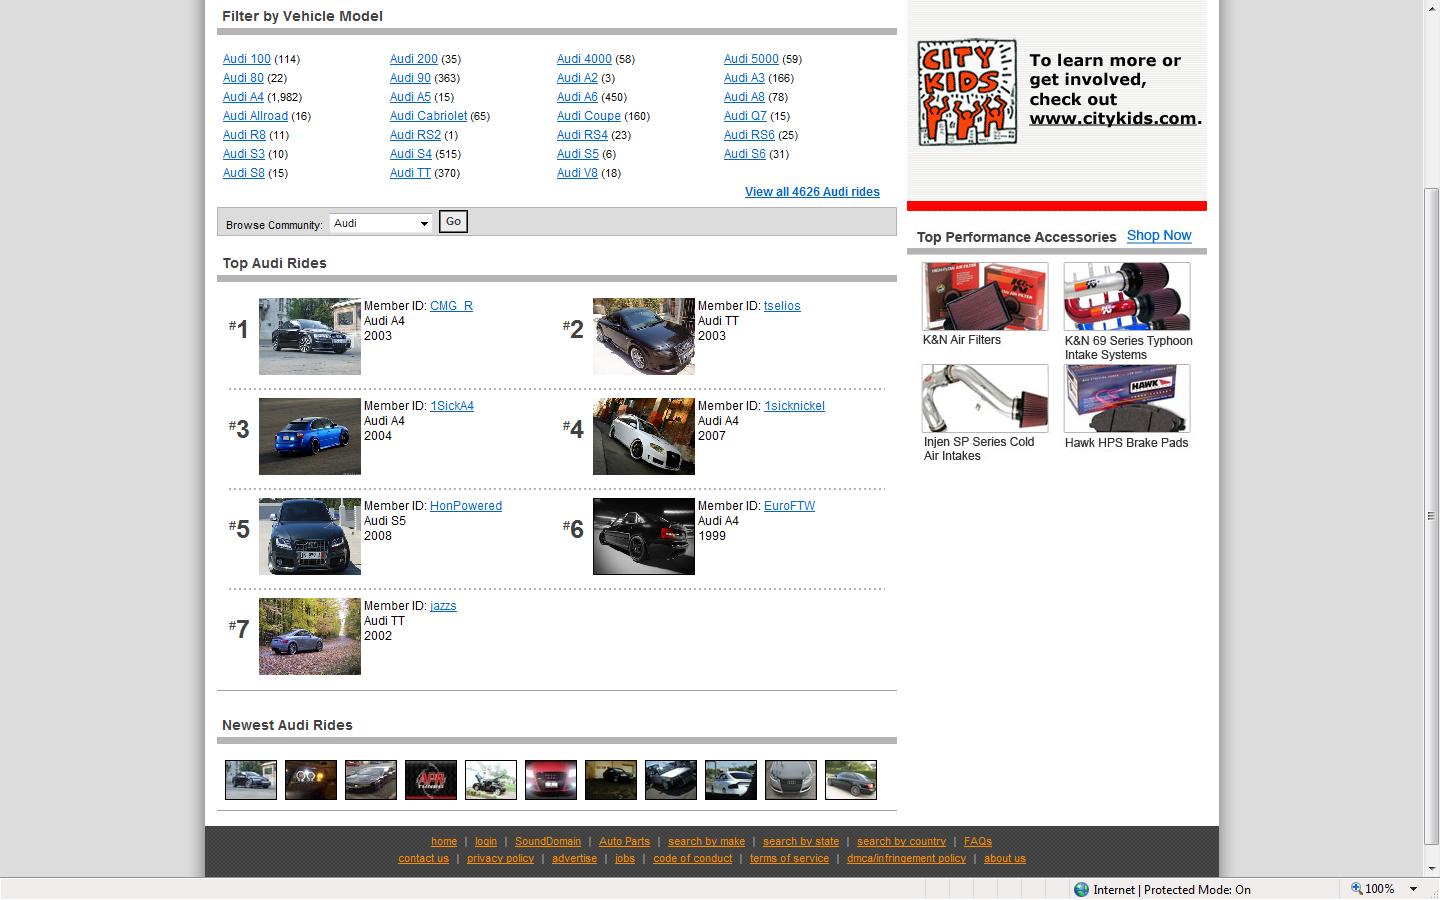Click the Injen SP Cold Air Intake image
The height and width of the screenshot is (900, 1440).
point(984,398)
